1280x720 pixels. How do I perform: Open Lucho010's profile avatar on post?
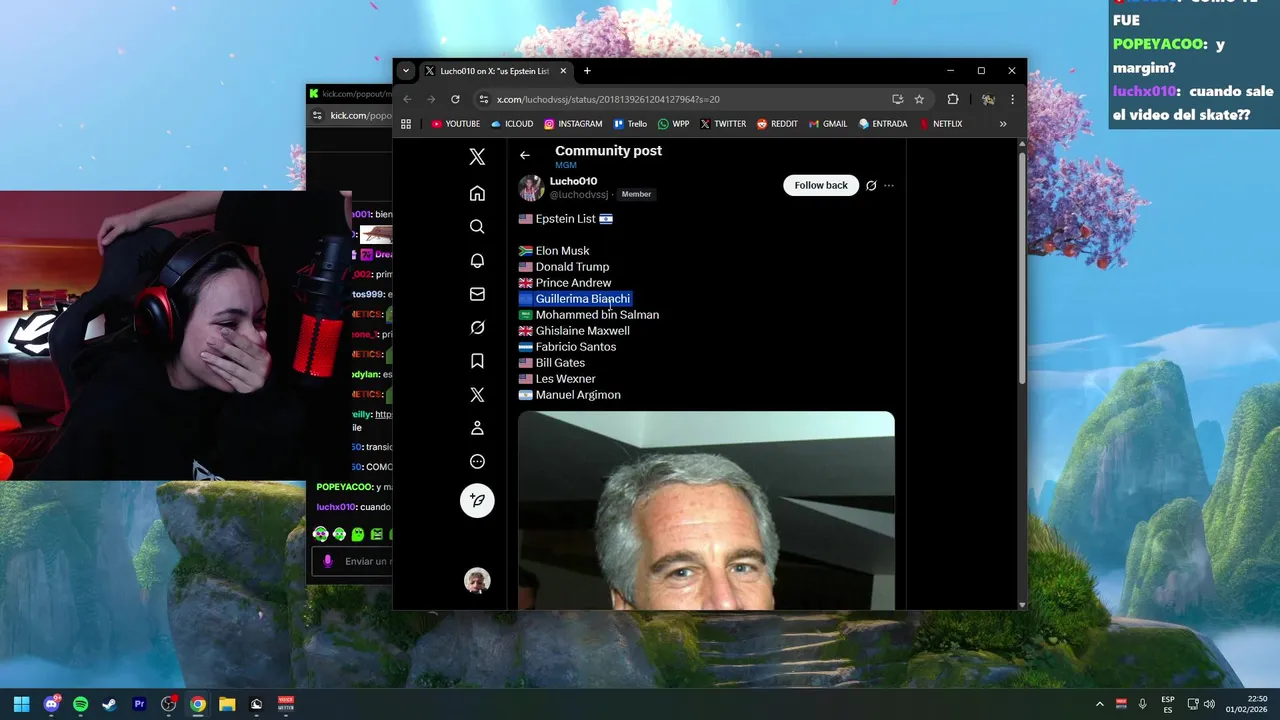[x=532, y=187]
